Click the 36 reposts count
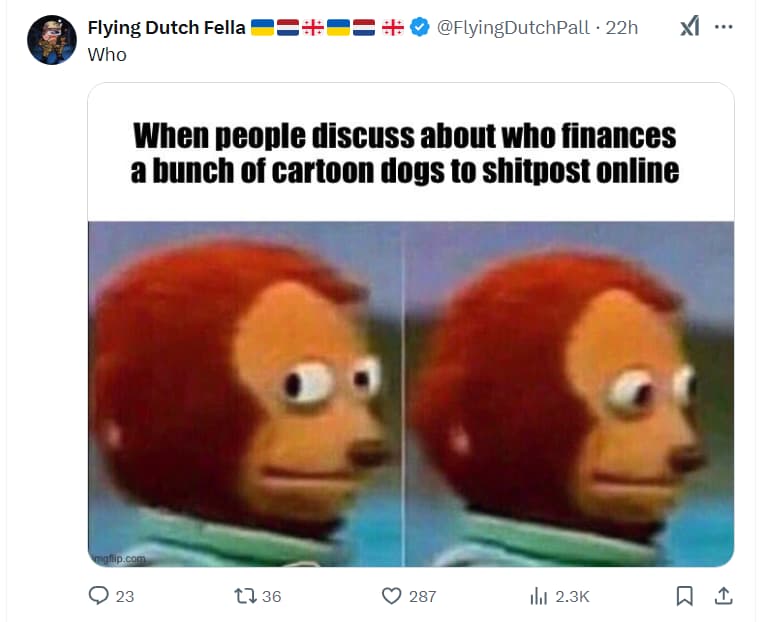This screenshot has height=622, width=761. point(271,596)
